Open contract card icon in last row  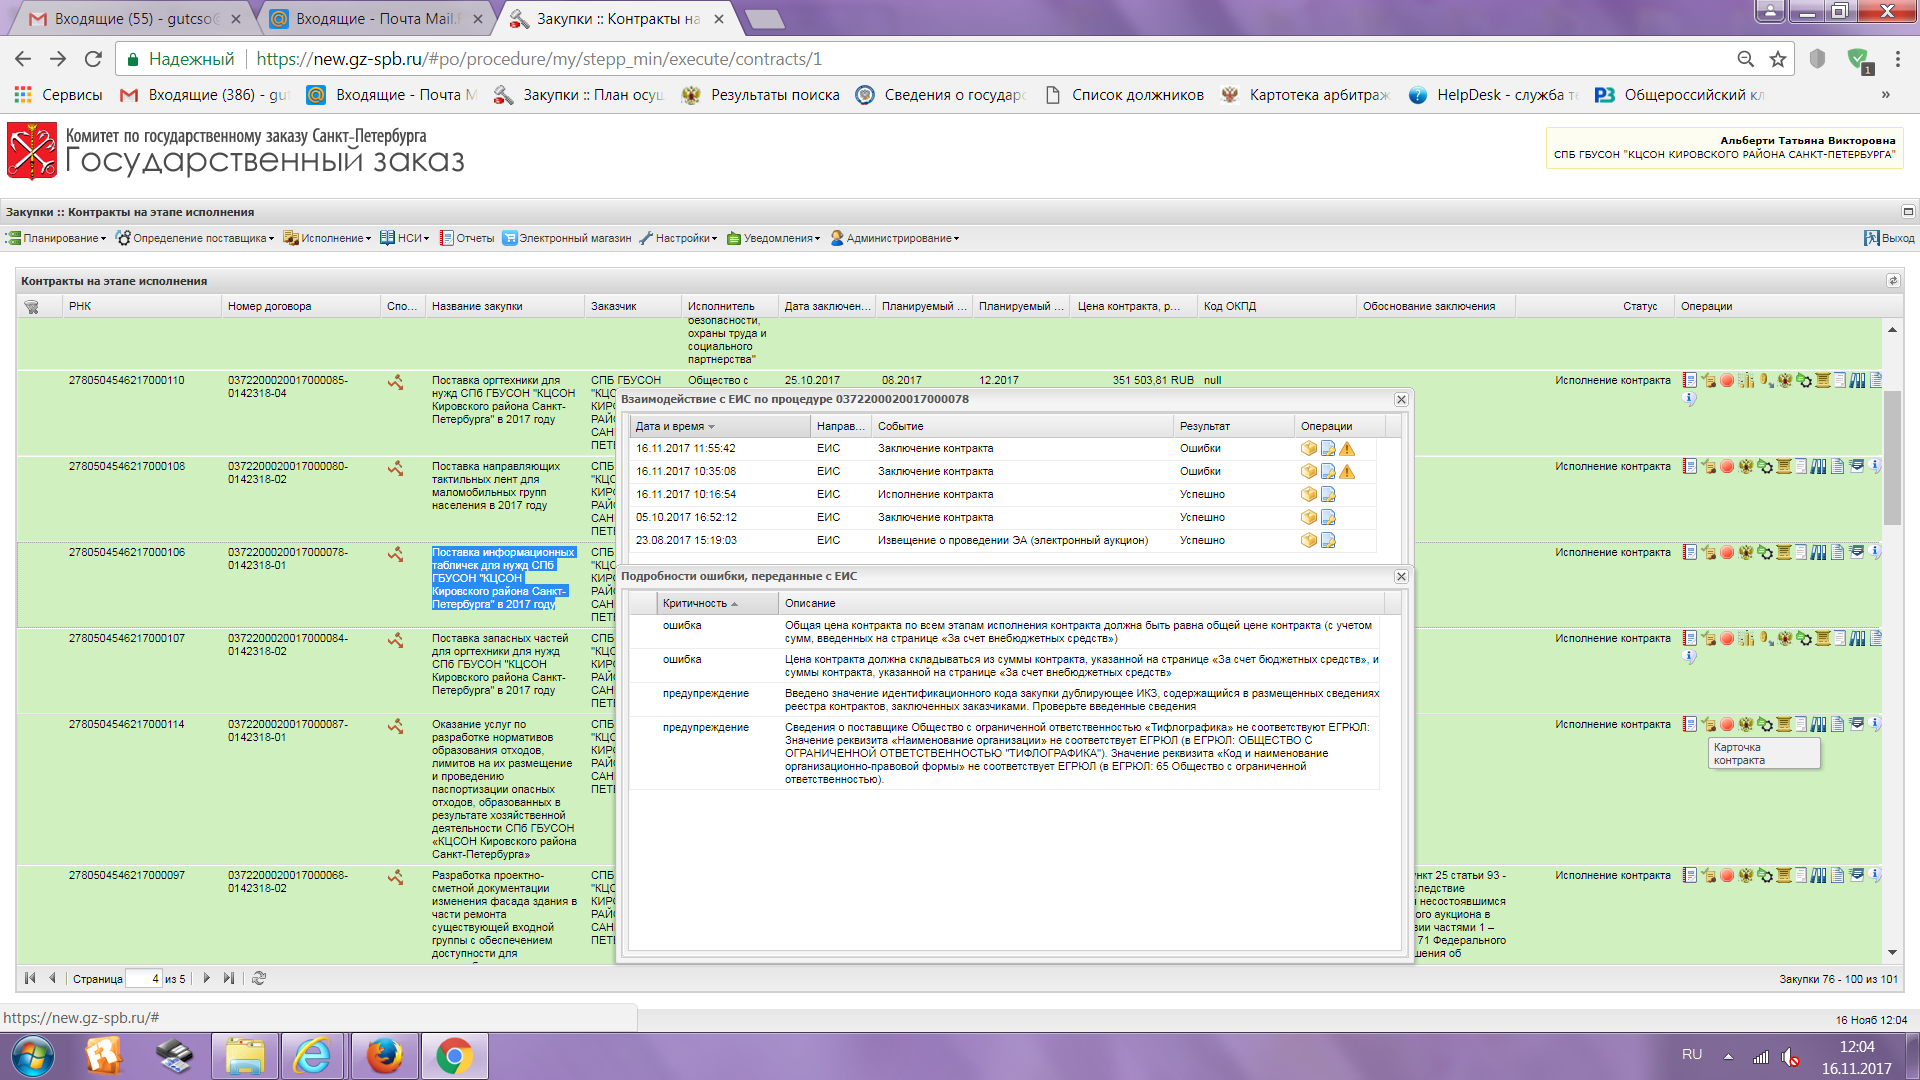tap(1689, 876)
